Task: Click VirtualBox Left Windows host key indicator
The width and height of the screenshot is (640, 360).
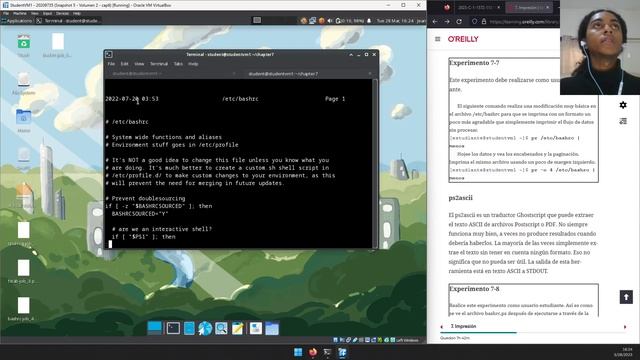Action: click(407, 340)
